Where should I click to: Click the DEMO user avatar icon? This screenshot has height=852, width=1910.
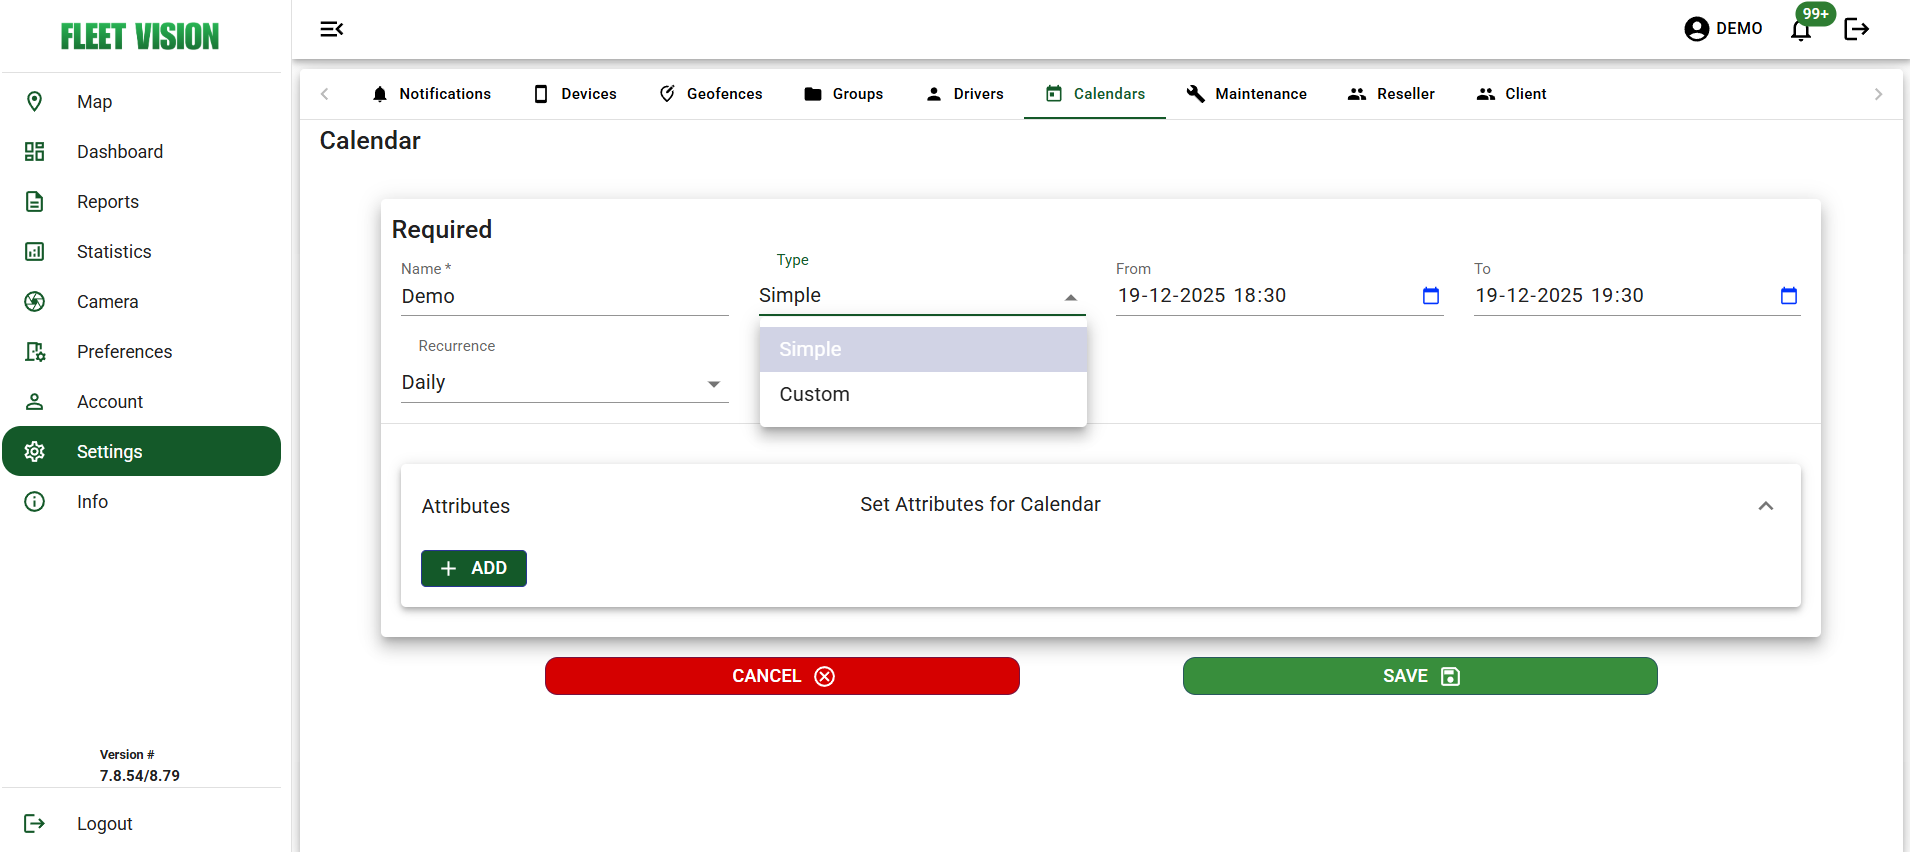pyautogui.click(x=1696, y=29)
